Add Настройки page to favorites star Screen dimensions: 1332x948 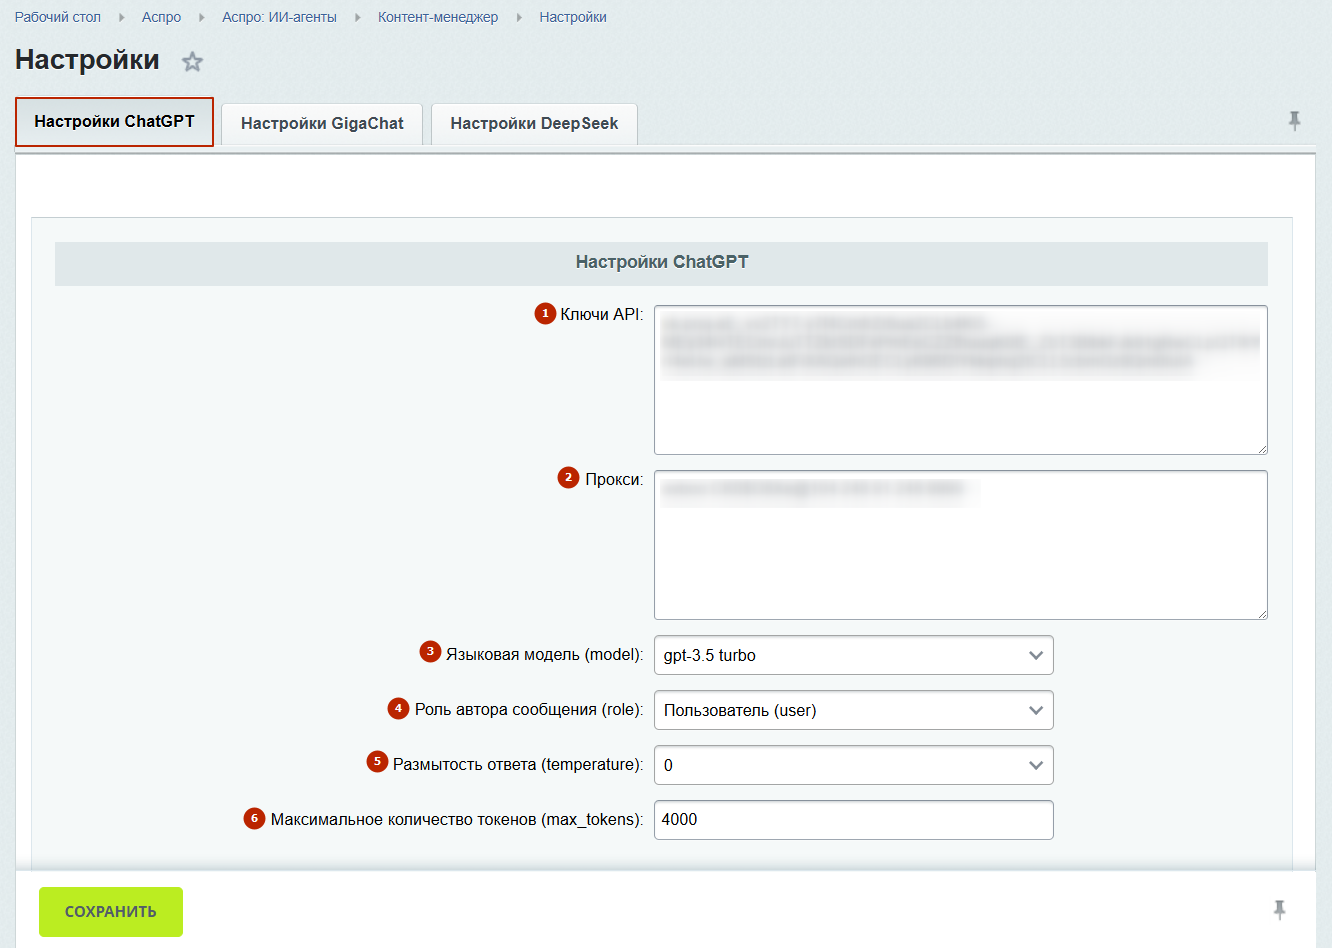click(192, 62)
